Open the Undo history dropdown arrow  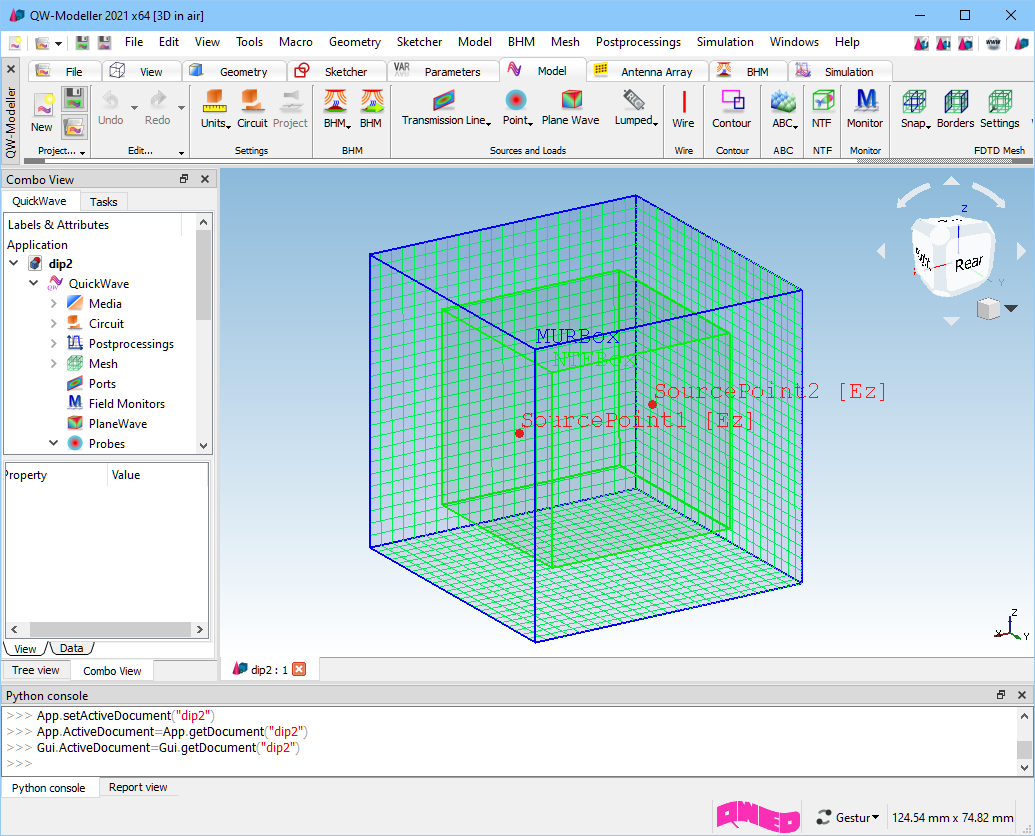point(134,108)
